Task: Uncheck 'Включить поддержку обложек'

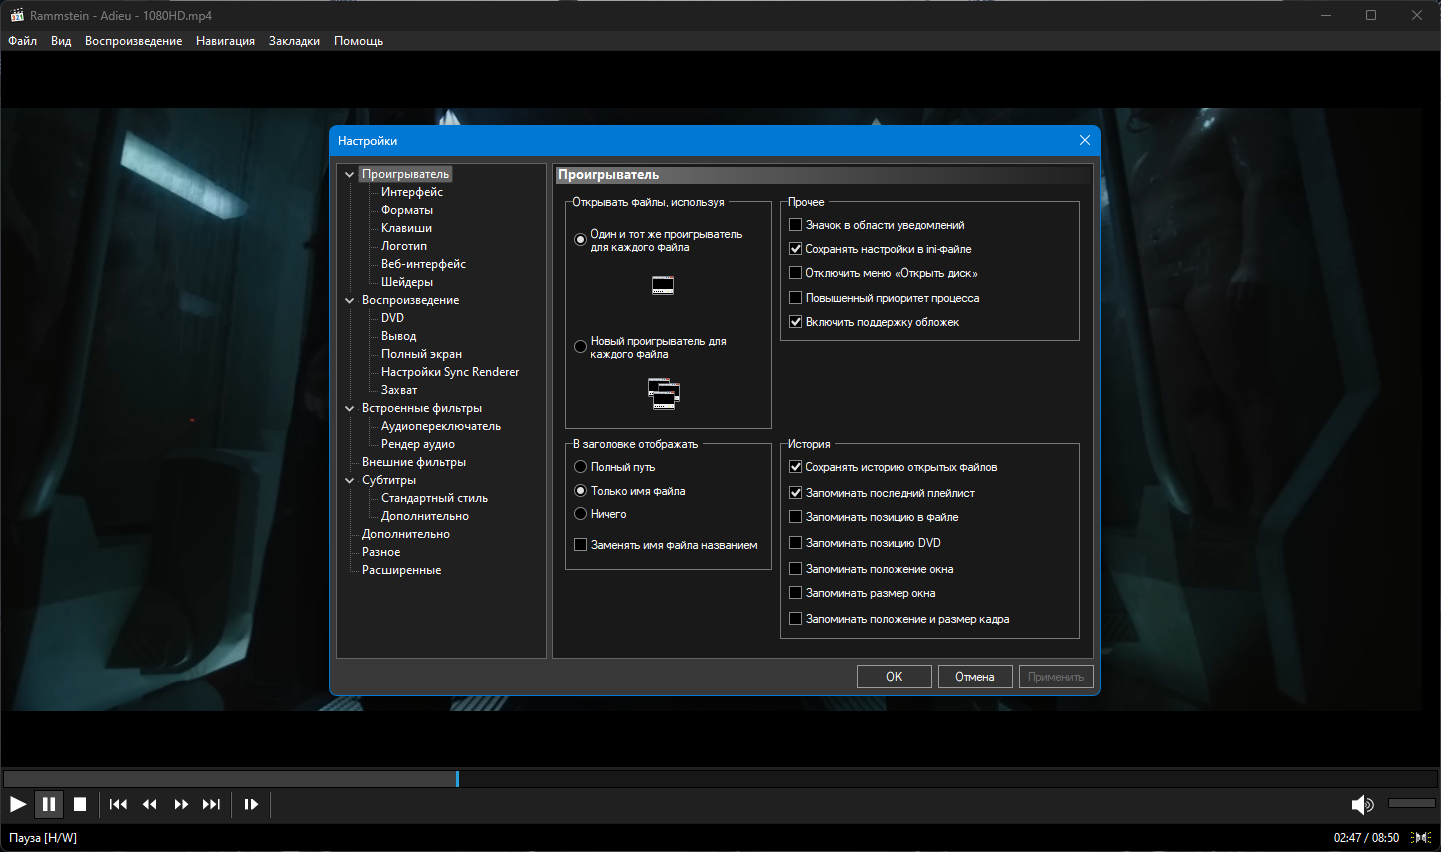Action: click(796, 322)
